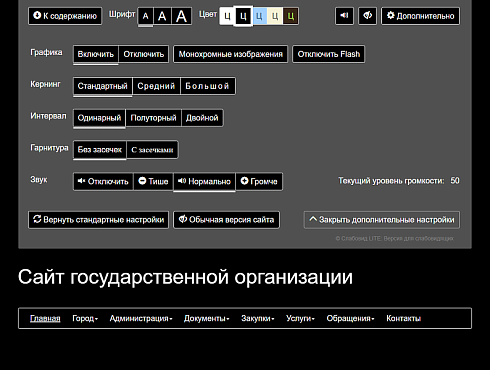Set line interval to Полуторный
490x370 pixels.
(x=153, y=118)
